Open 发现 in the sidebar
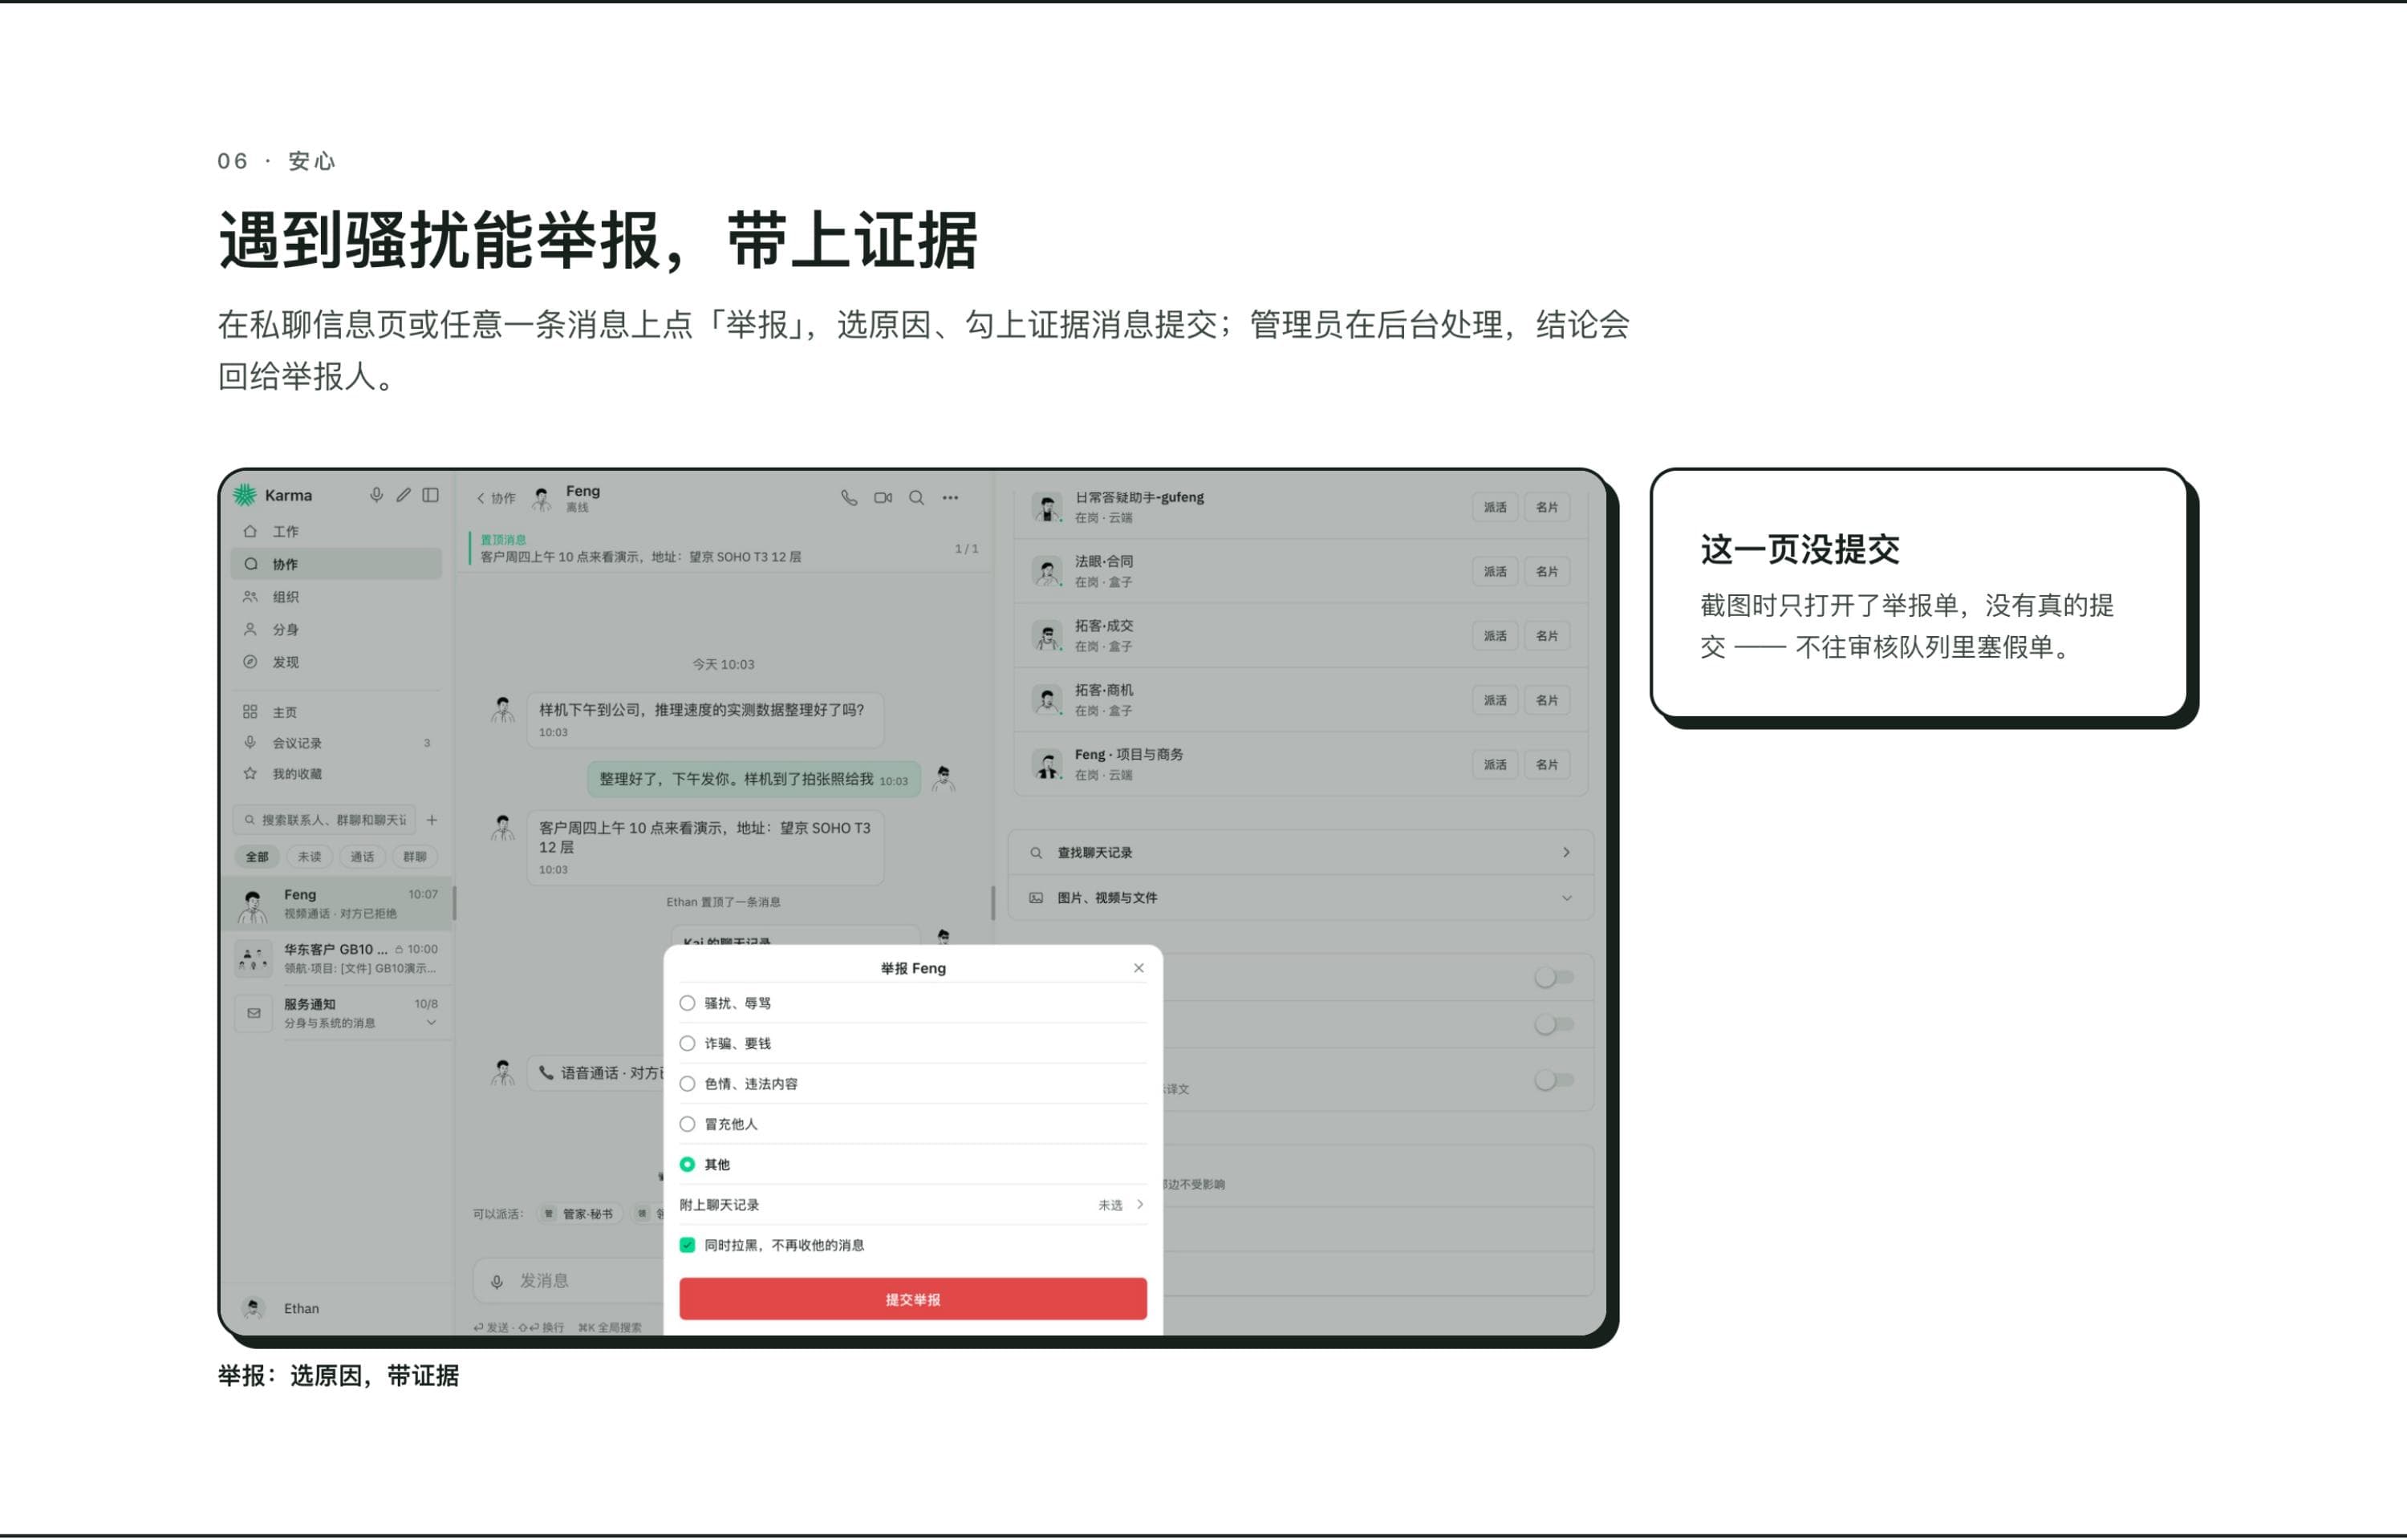 pos(336,662)
